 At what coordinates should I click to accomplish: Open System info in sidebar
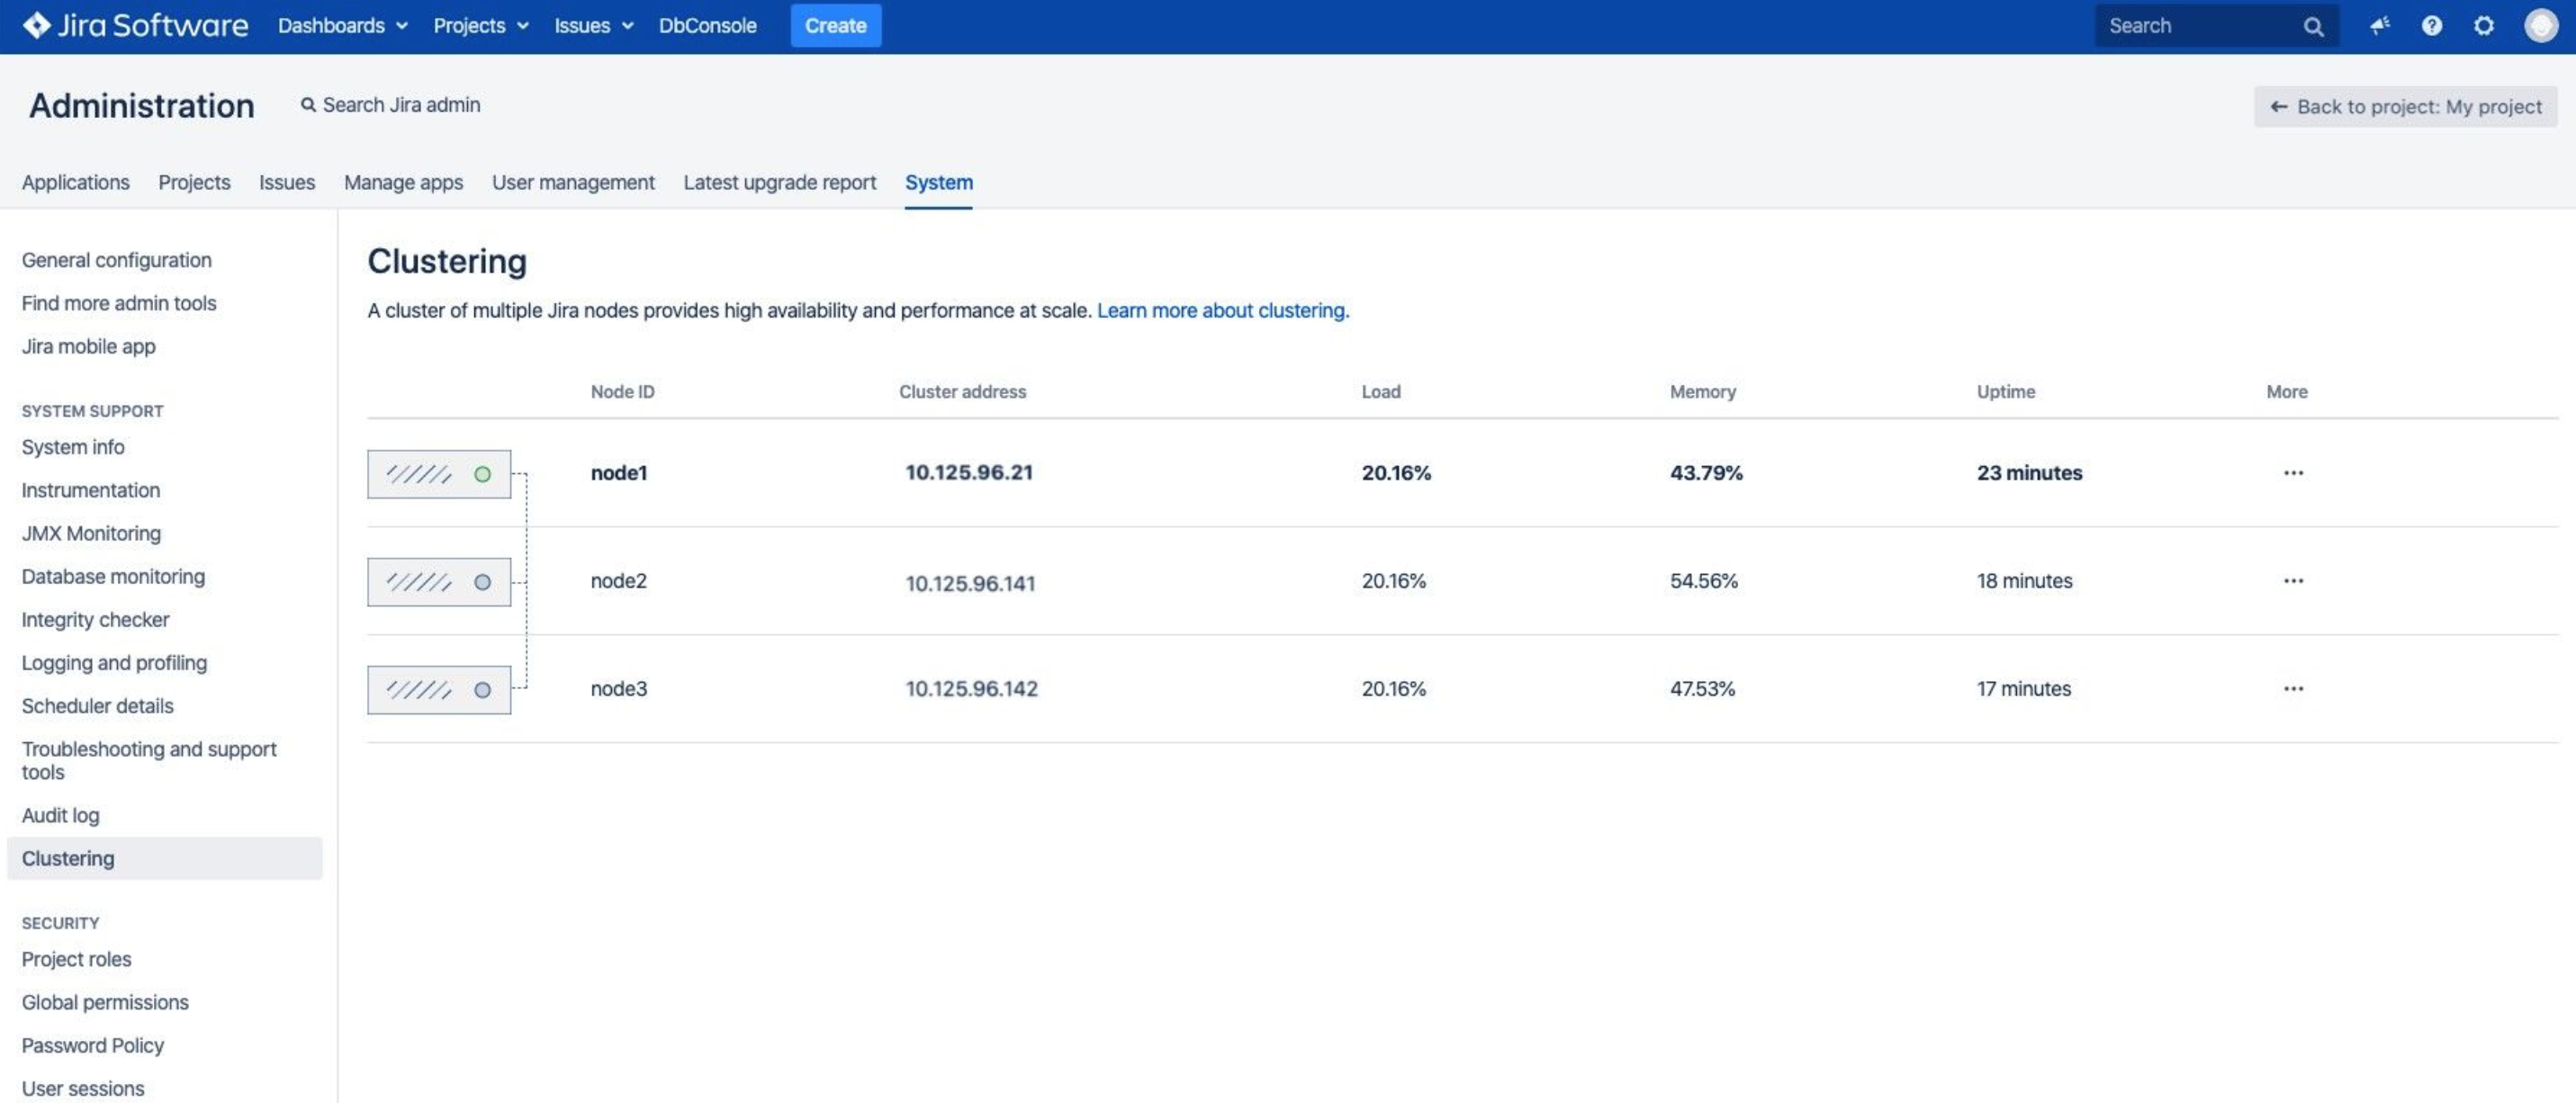pyautogui.click(x=73, y=447)
